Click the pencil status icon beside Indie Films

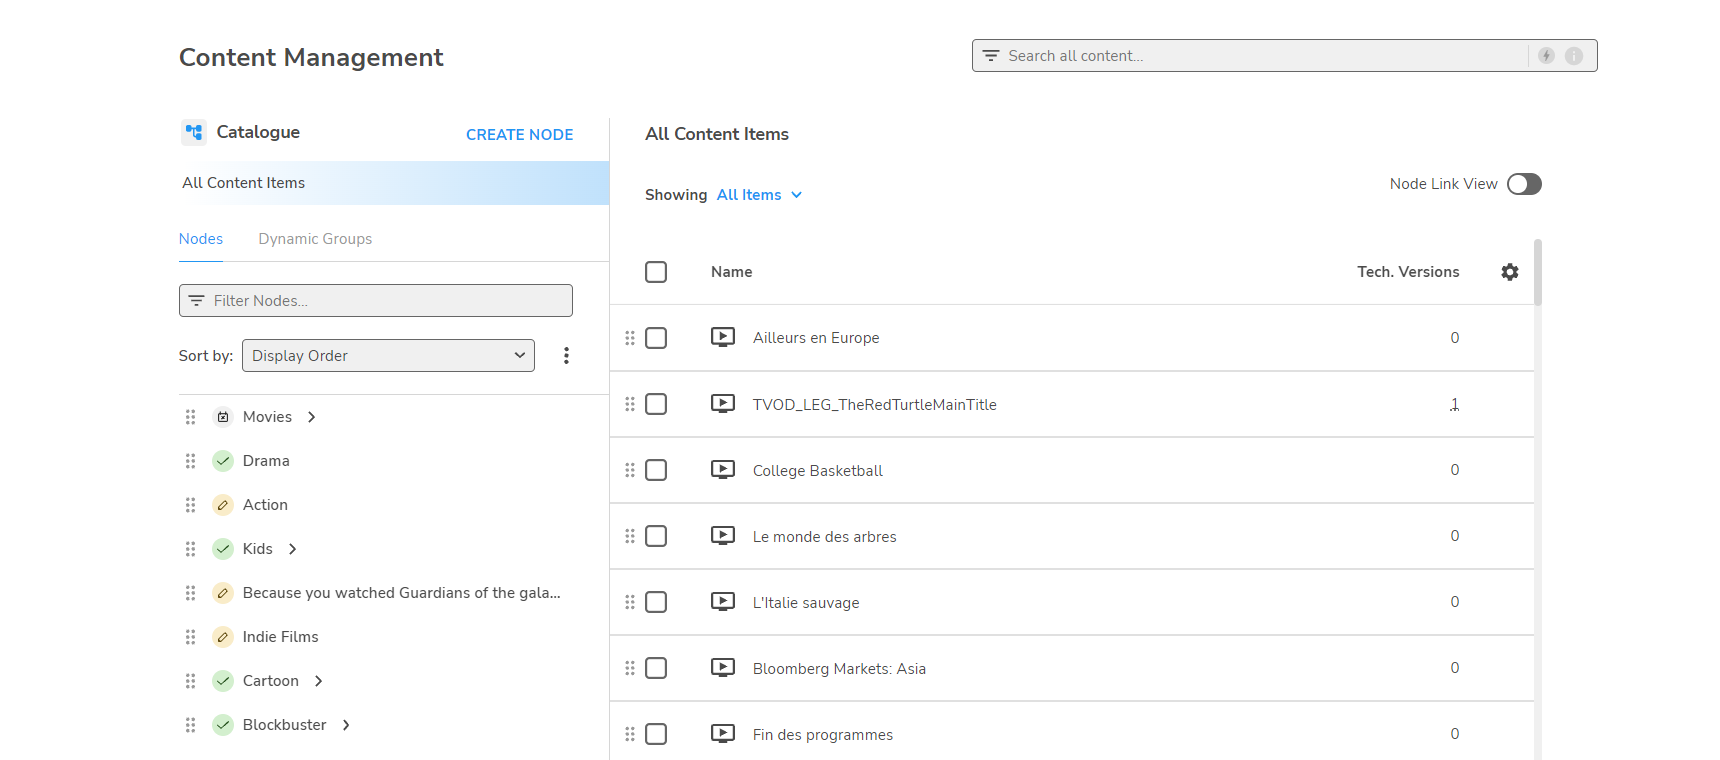click(x=223, y=637)
